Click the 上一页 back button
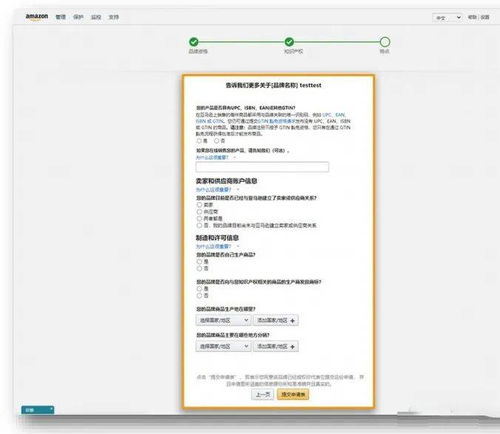Viewport: 500px width, 434px height. click(263, 394)
